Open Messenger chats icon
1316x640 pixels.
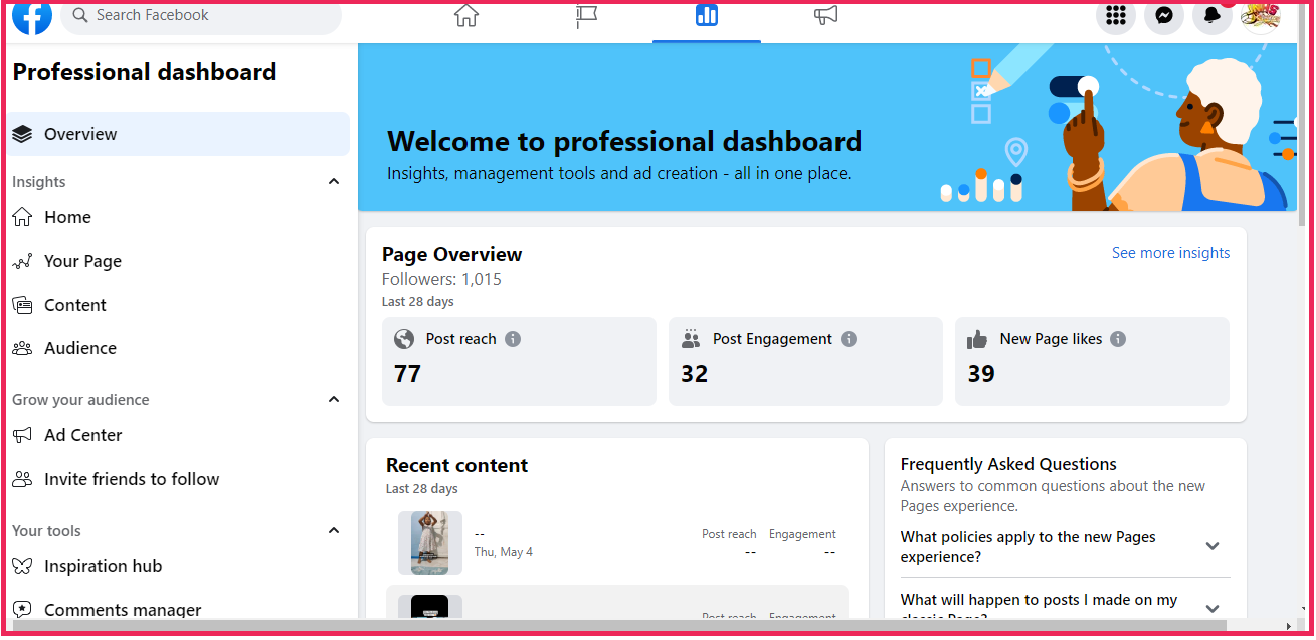1164,16
